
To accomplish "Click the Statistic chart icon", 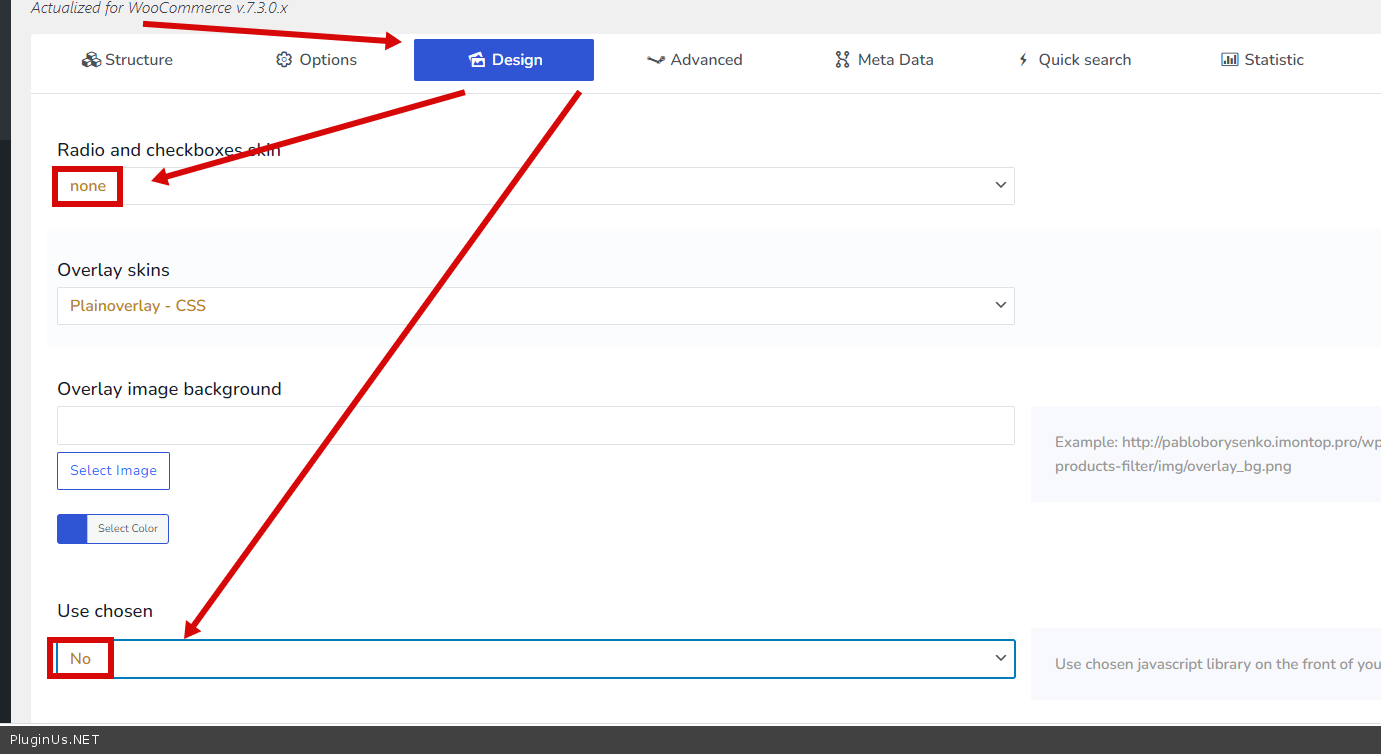I will (x=1229, y=60).
